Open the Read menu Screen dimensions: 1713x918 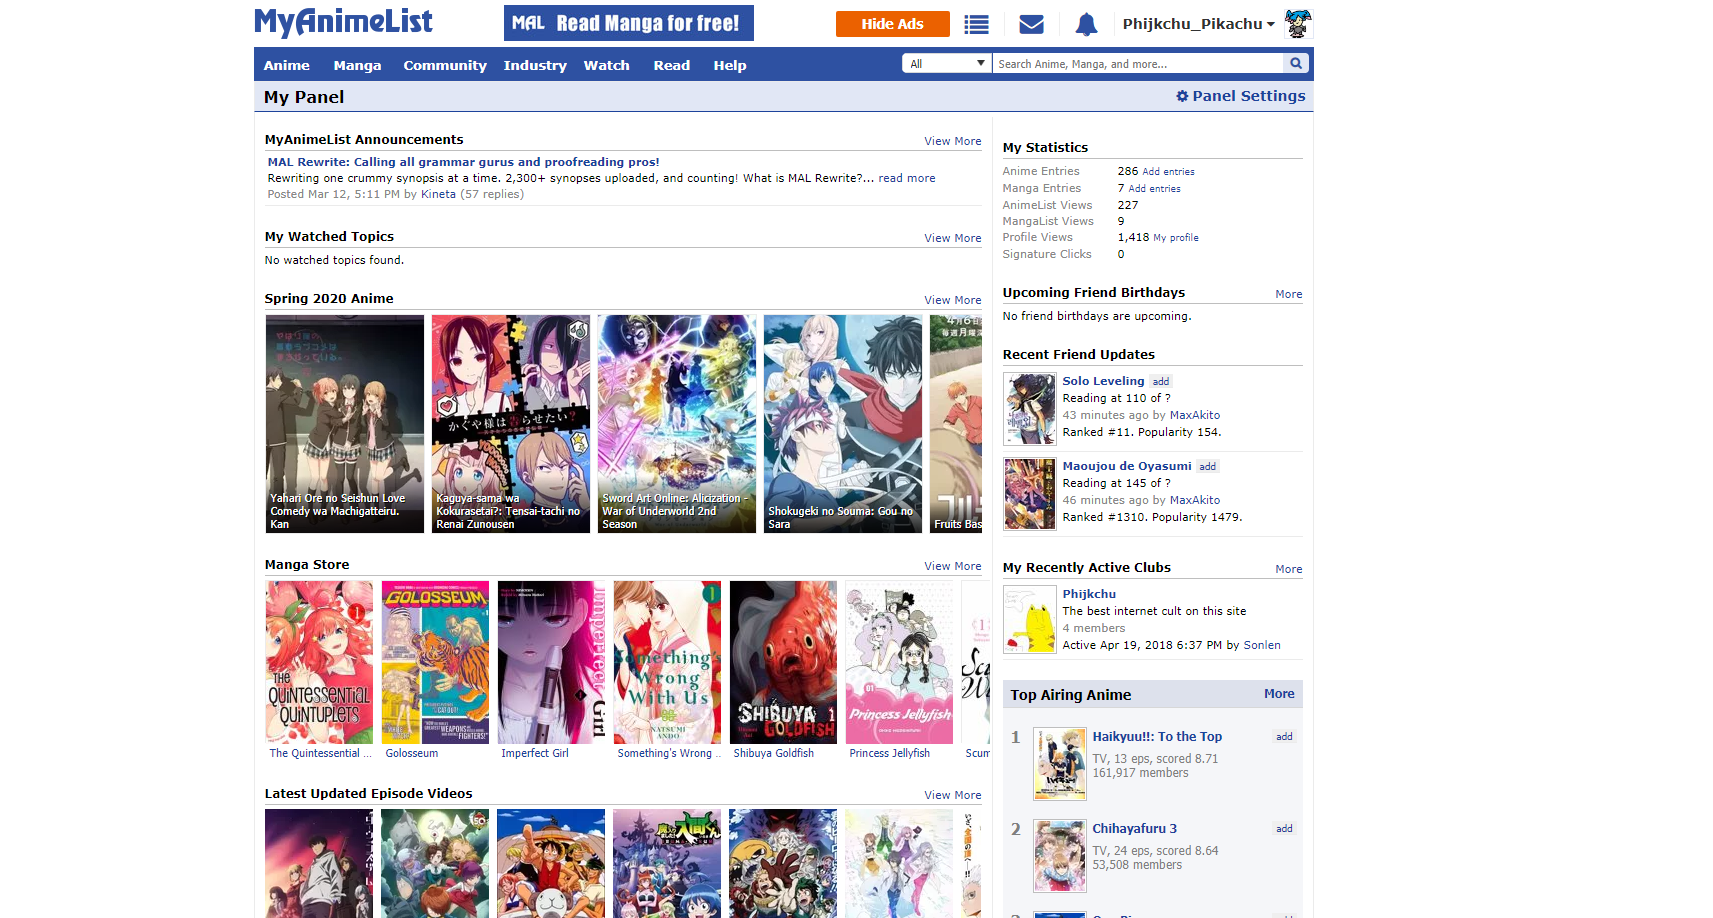pos(672,65)
